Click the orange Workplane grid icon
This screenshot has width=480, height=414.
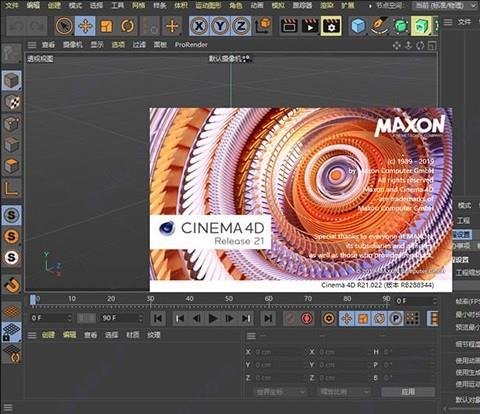[x=12, y=311]
